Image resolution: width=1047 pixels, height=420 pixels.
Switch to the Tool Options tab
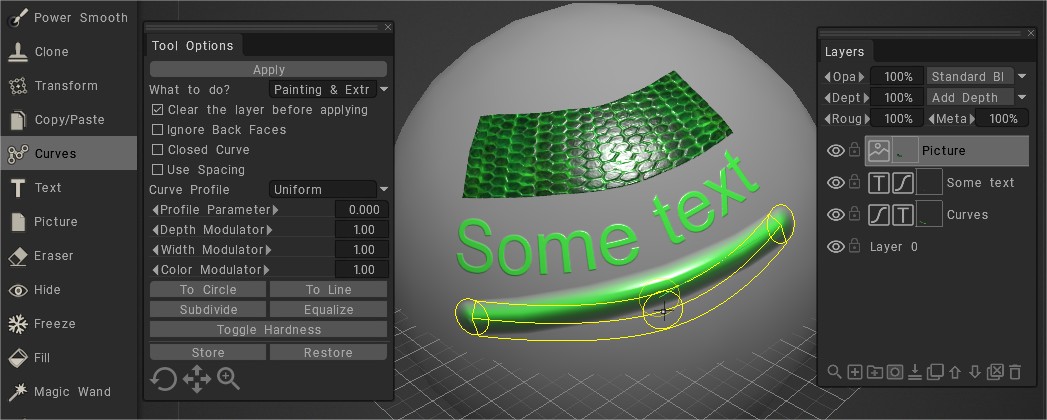point(193,45)
